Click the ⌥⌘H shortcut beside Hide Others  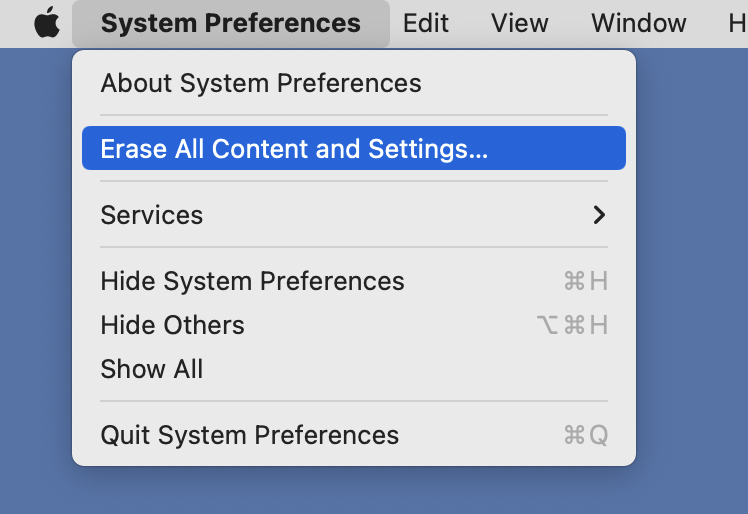click(x=572, y=325)
